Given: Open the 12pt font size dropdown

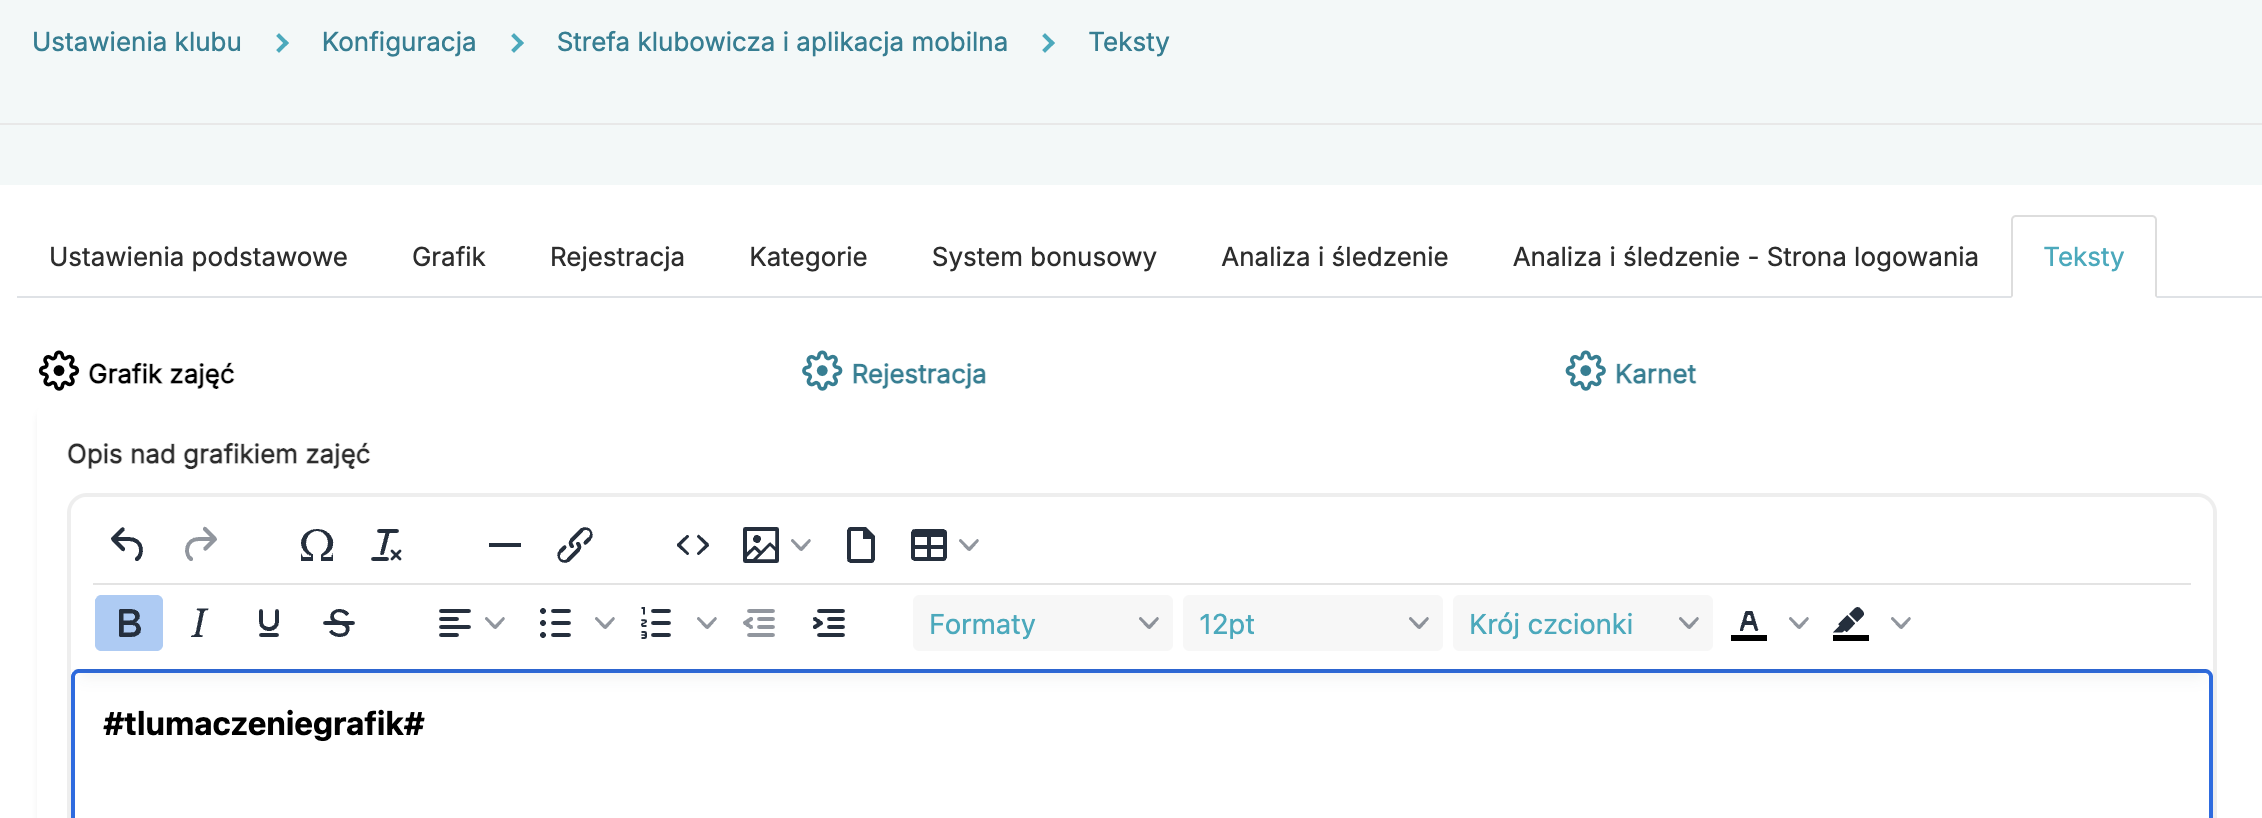Looking at the screenshot, I should coord(1312,624).
